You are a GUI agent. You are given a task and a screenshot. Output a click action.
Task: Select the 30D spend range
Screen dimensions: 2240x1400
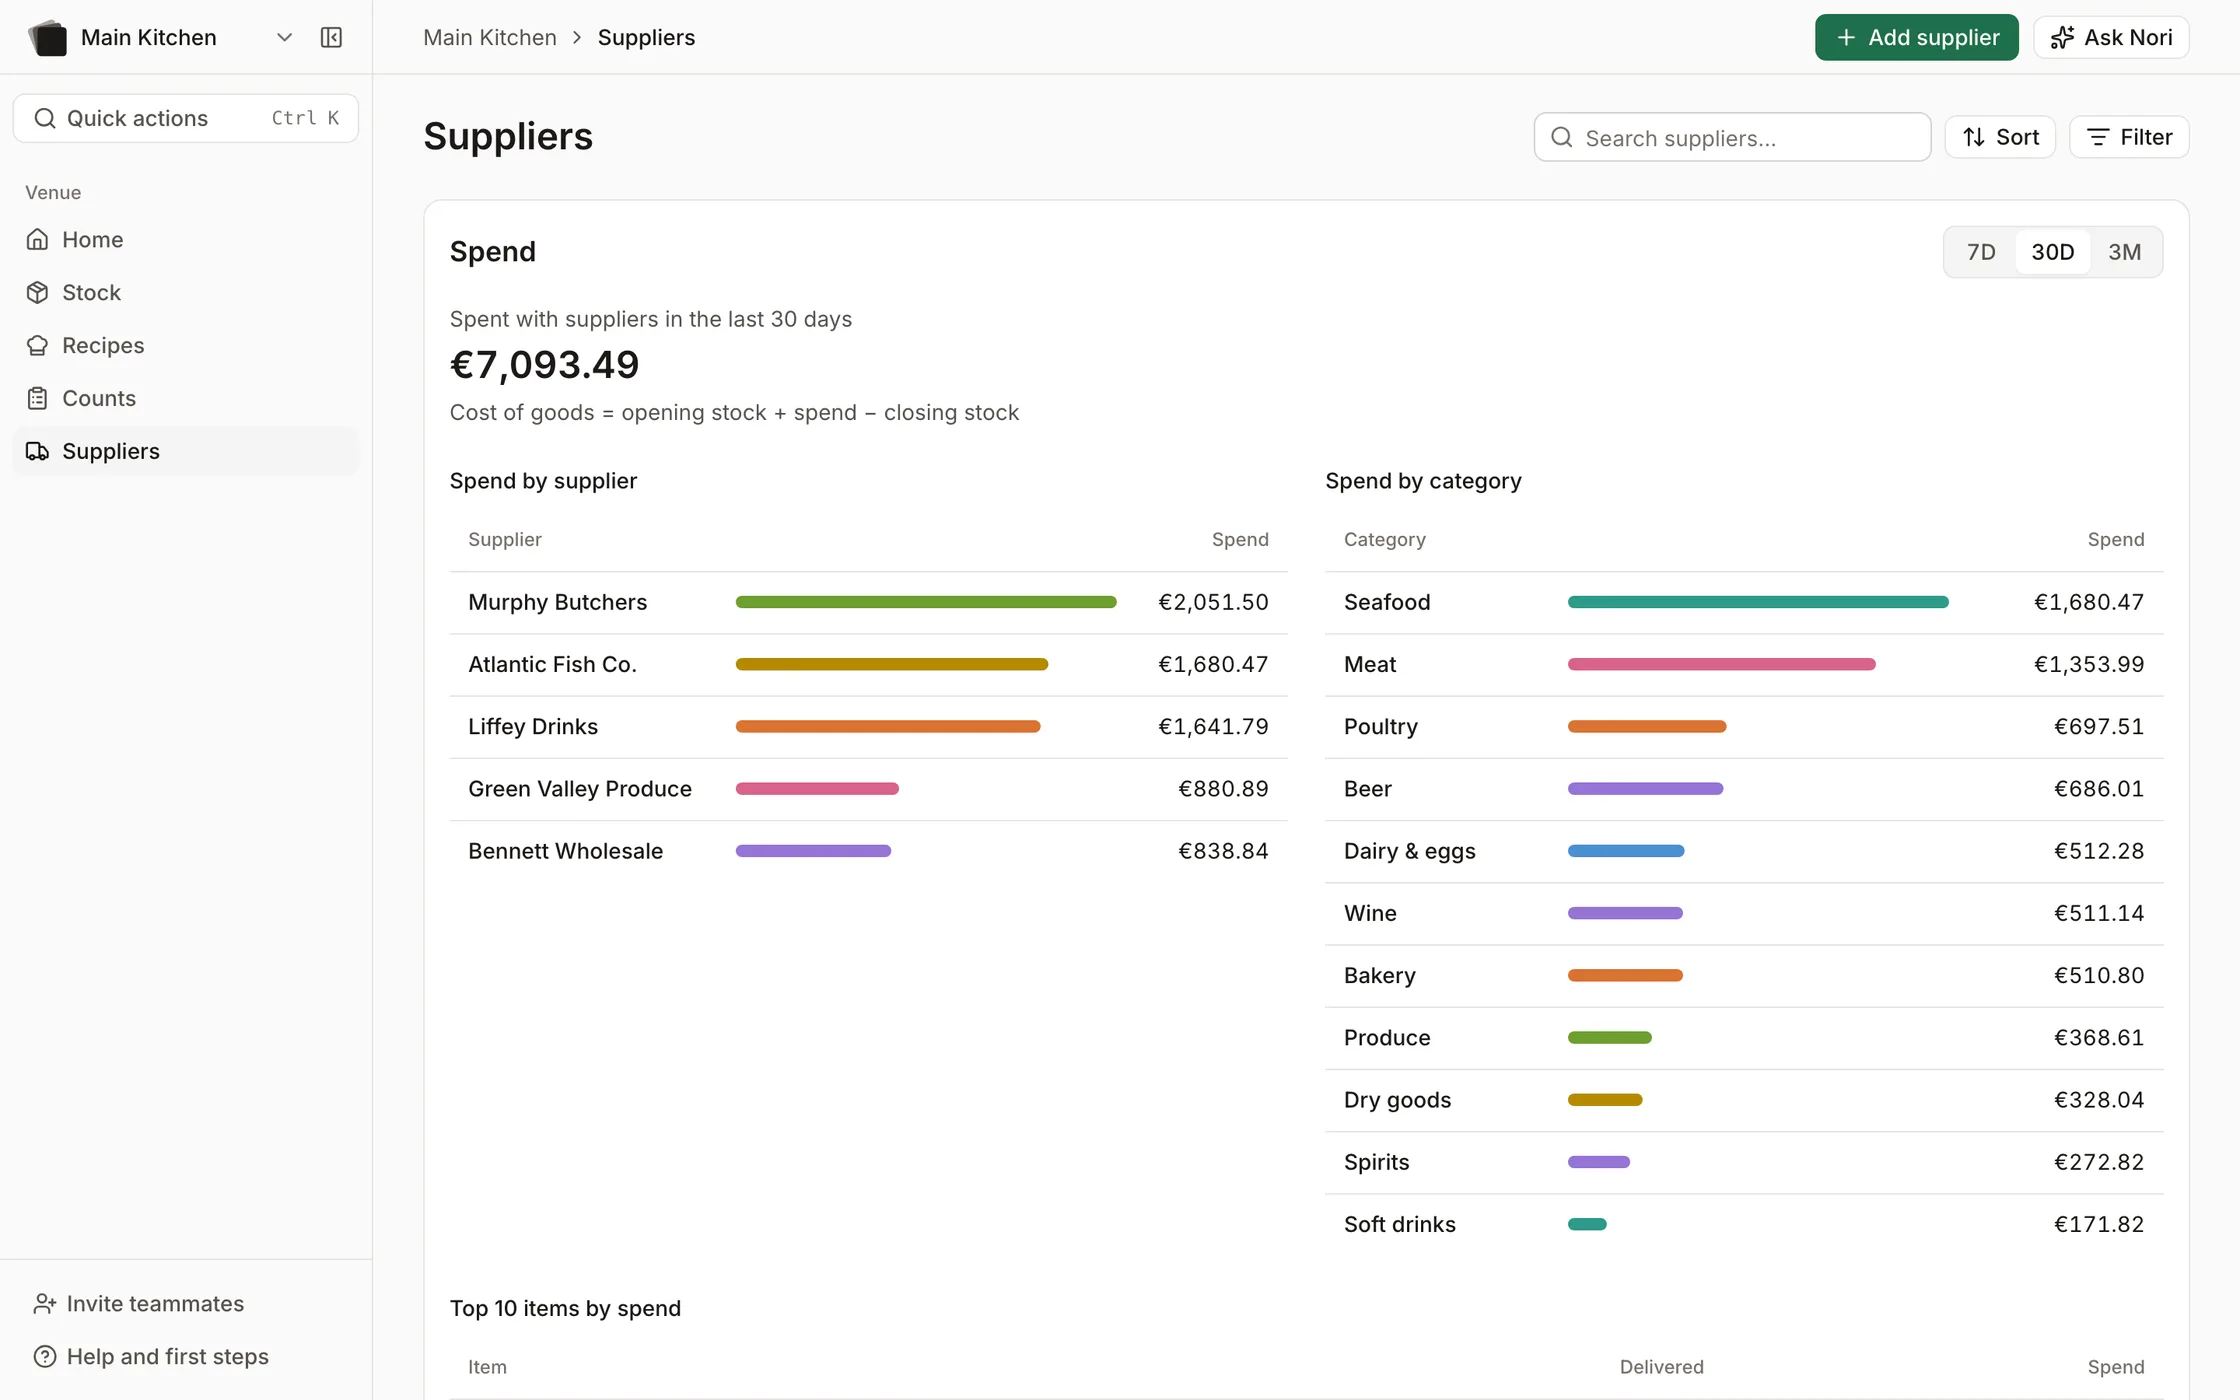point(2052,252)
